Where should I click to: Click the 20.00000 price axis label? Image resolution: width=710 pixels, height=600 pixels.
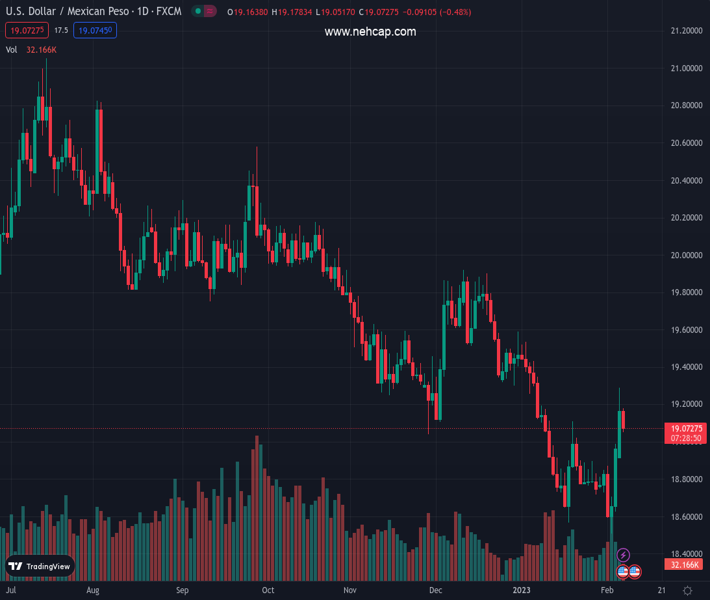[x=686, y=255]
